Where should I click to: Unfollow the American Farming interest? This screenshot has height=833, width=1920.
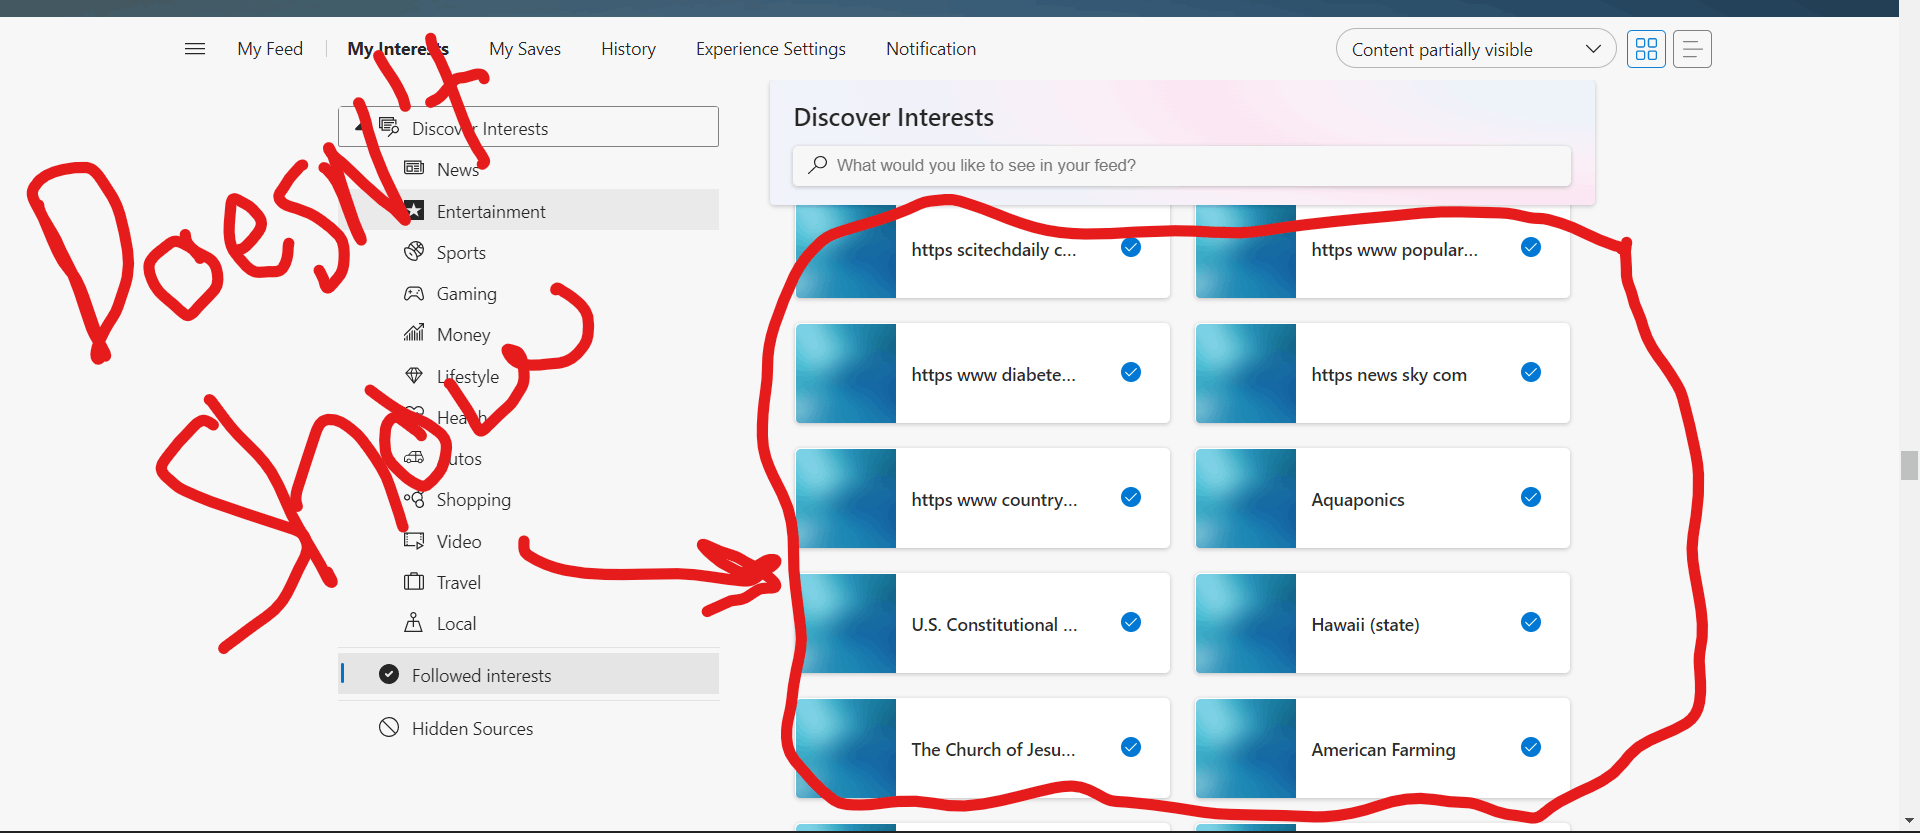pos(1531,747)
